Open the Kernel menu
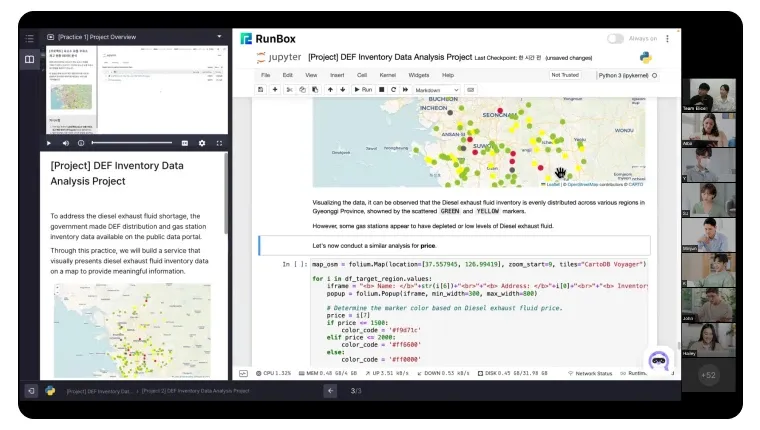Viewport: 760px width, 430px height. click(387, 75)
